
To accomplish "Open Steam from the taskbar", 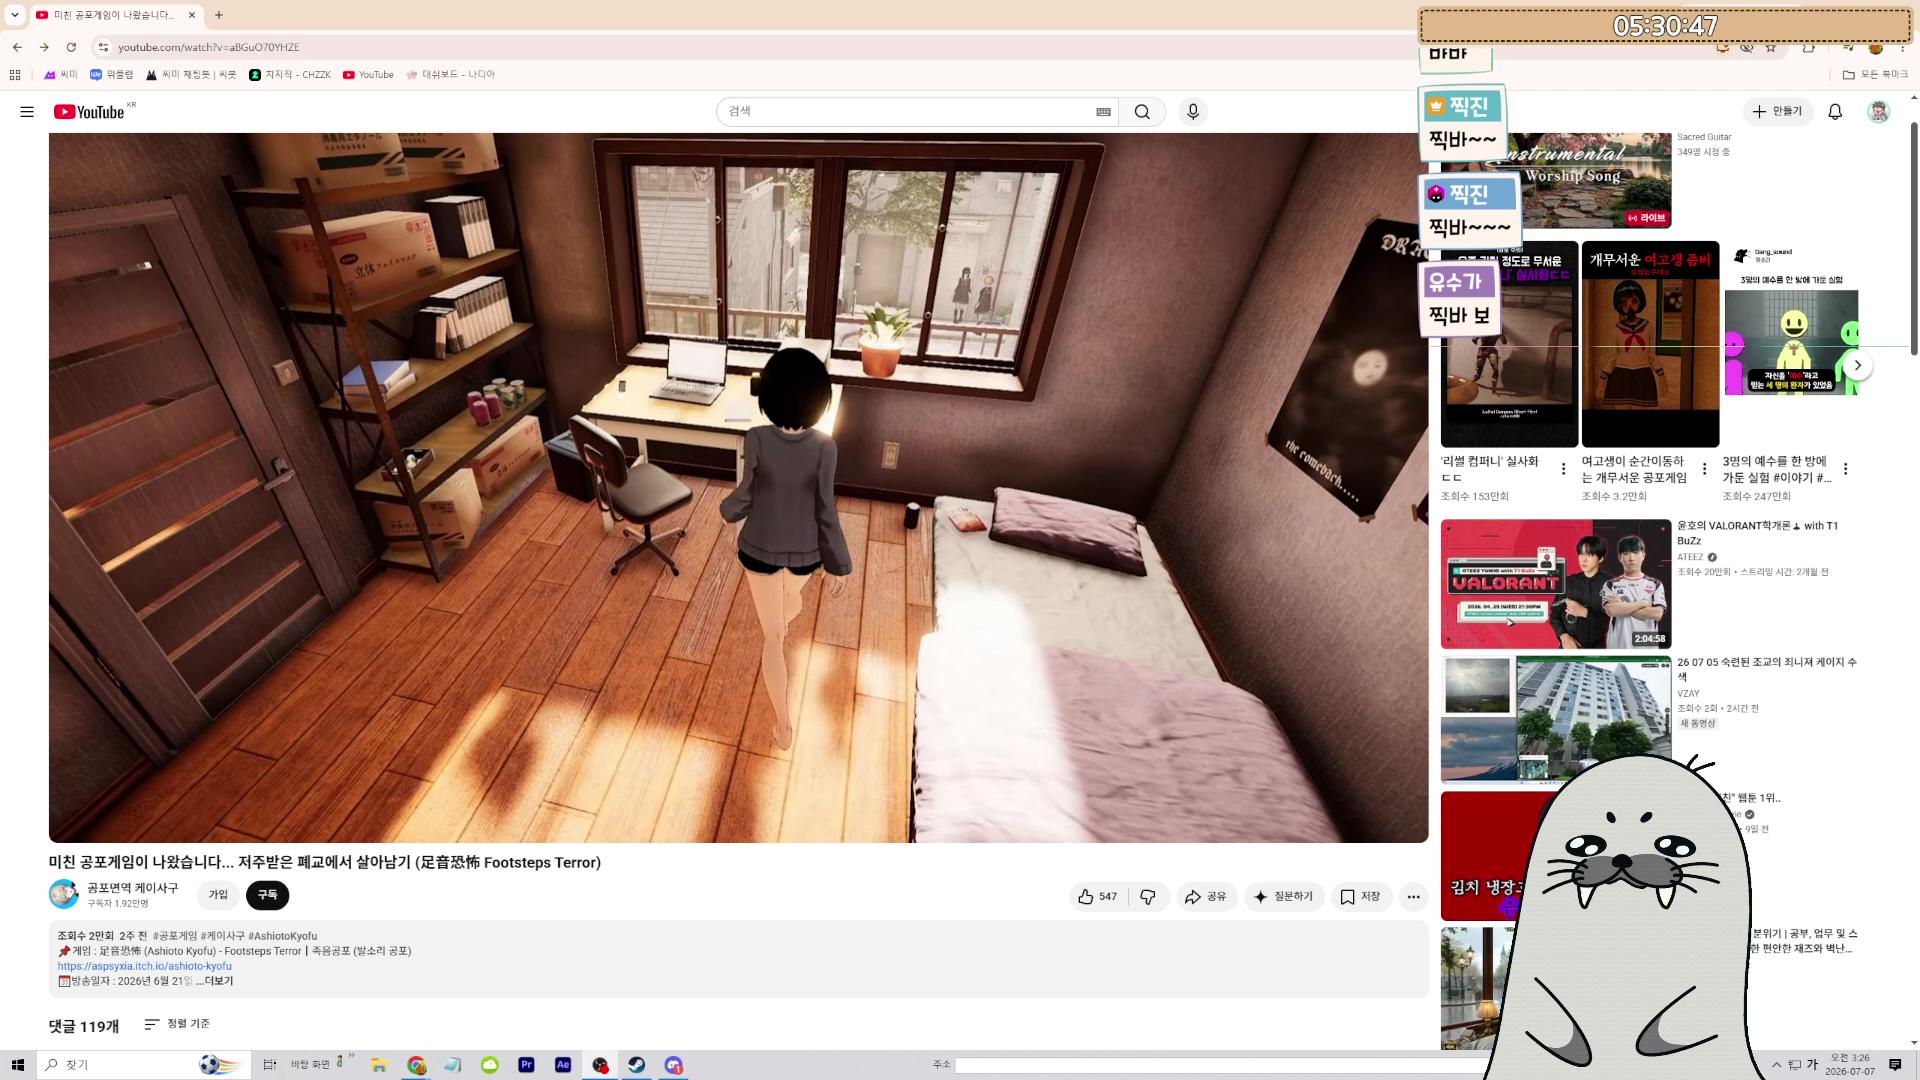I will pos(636,1065).
